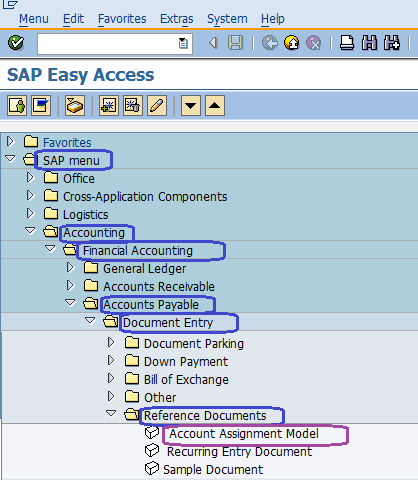
Task: Click the SAP Menu toolbar icon
Action: pyautogui.click(x=41, y=106)
